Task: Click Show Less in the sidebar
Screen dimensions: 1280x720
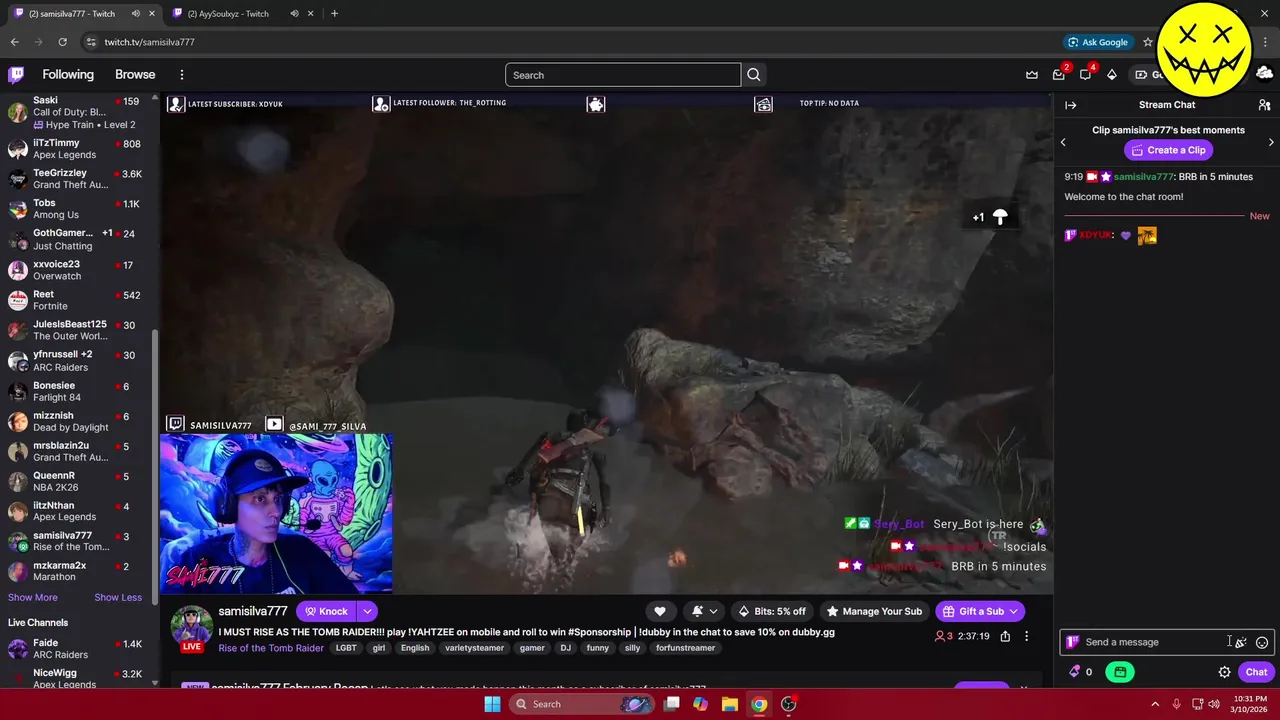Action: pyautogui.click(x=118, y=597)
